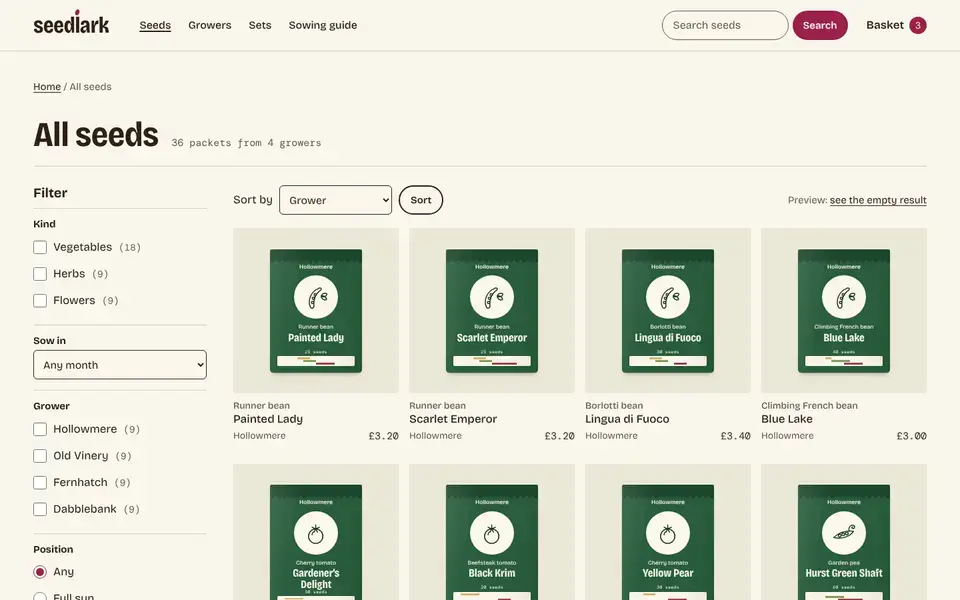The height and width of the screenshot is (600, 960).
Task: Click the see the empty result link
Action: point(878,200)
